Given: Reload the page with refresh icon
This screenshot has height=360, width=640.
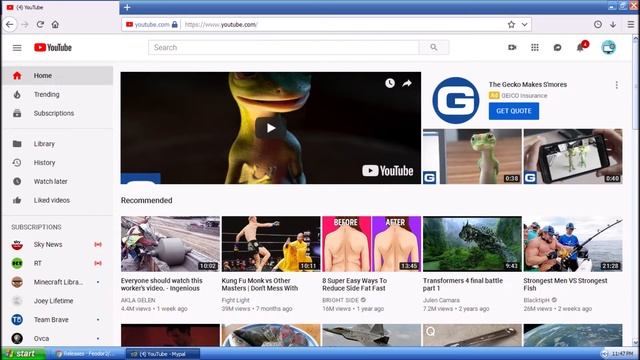Looking at the screenshot, I should 40,24.
